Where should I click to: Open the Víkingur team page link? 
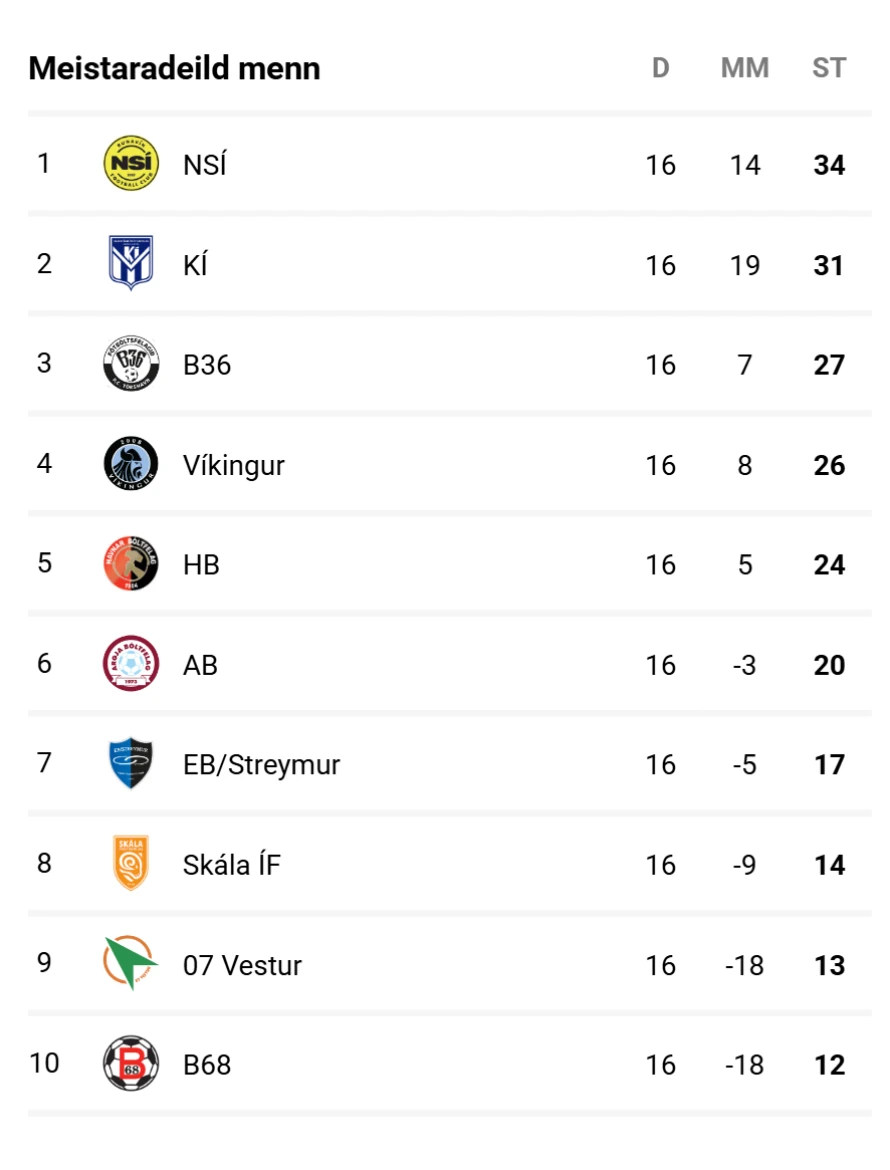tap(234, 465)
